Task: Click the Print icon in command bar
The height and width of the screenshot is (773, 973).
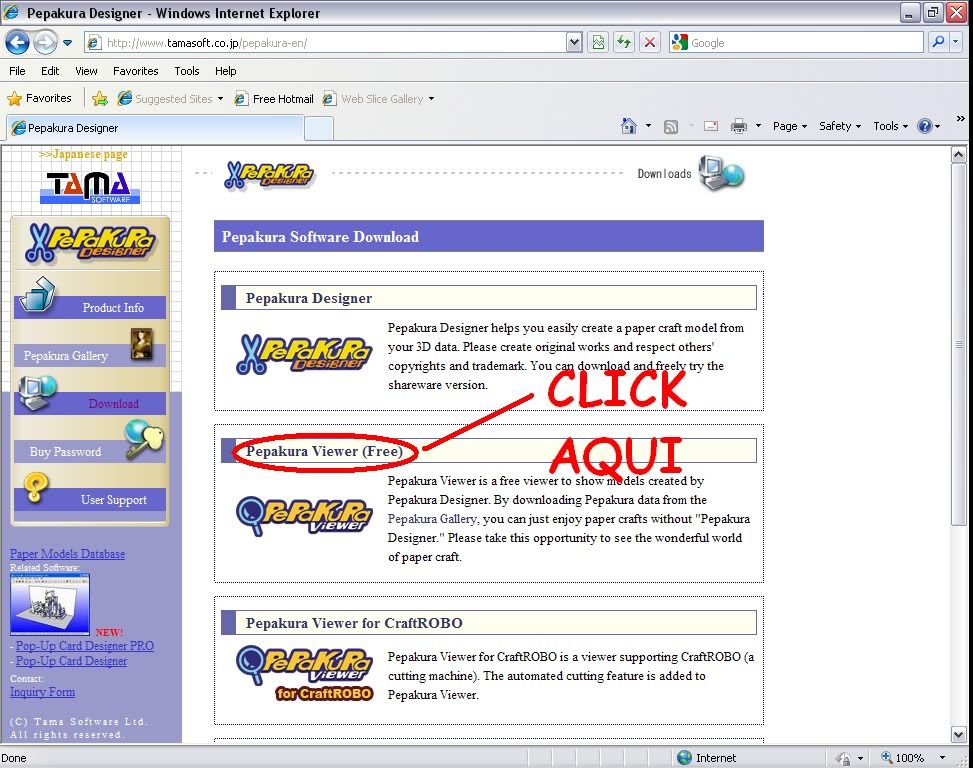Action: tap(739, 126)
